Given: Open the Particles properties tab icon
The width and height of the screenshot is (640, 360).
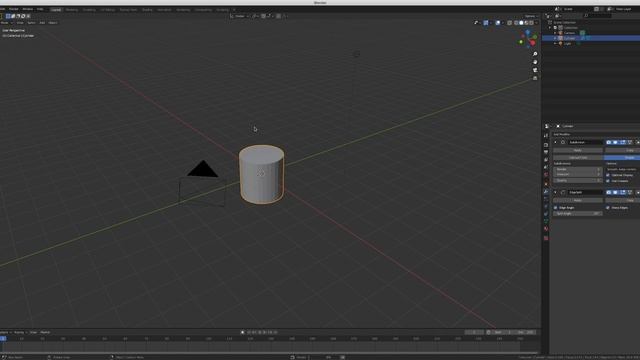Looking at the screenshot, I should click(x=546, y=199).
